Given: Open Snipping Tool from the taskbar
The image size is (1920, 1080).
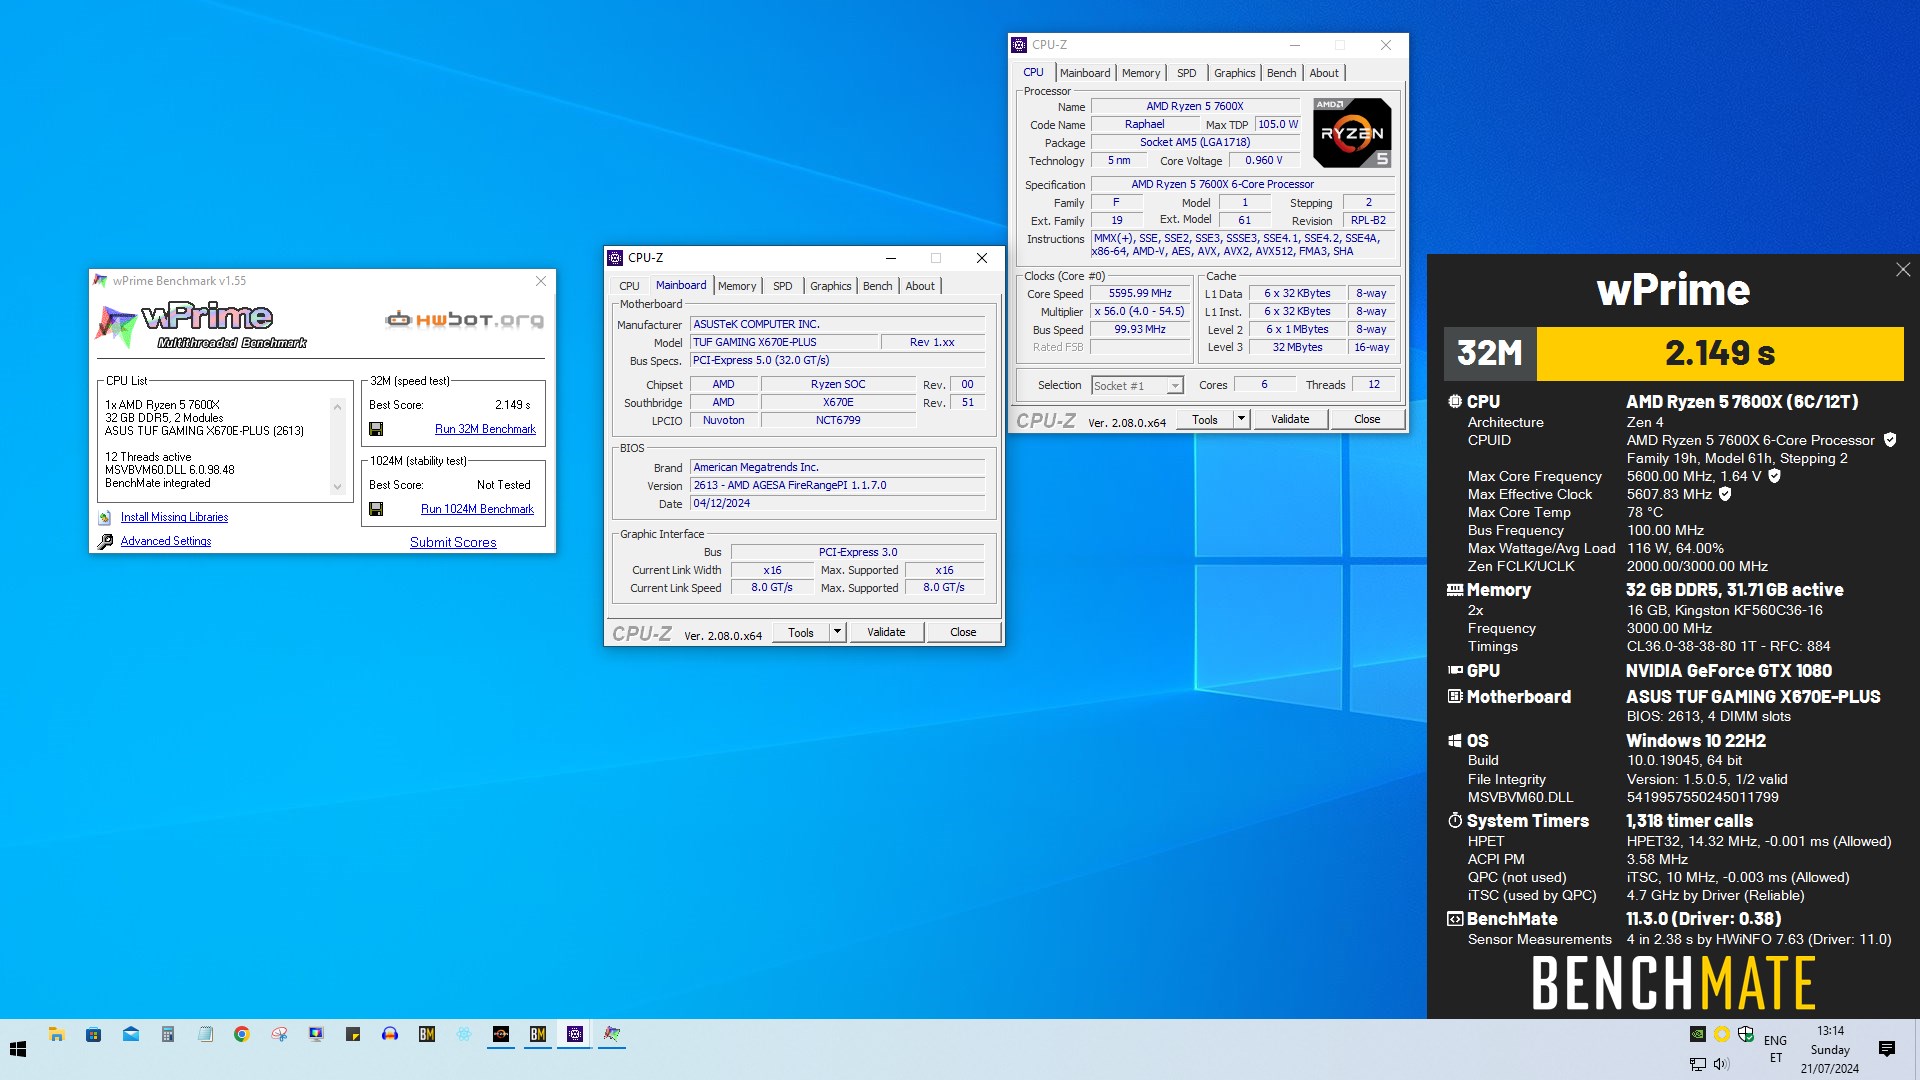Looking at the screenshot, I should pos(279,1034).
